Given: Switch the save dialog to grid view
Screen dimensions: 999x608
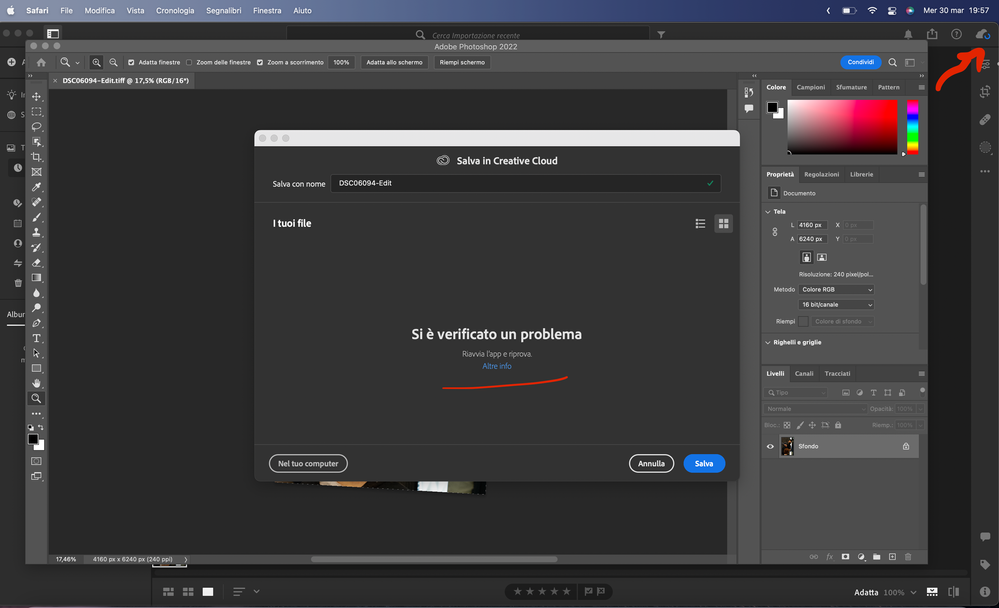Looking at the screenshot, I should click(723, 223).
